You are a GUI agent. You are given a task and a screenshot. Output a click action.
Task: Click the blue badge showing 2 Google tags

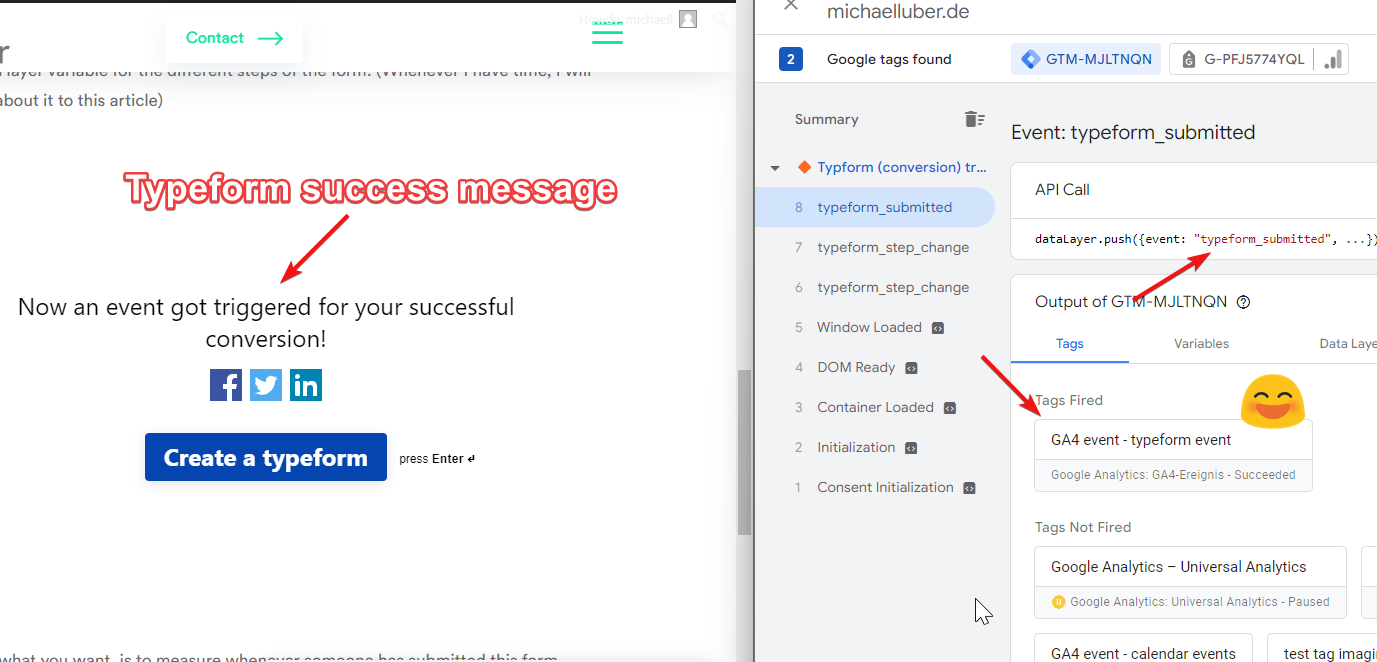(791, 59)
